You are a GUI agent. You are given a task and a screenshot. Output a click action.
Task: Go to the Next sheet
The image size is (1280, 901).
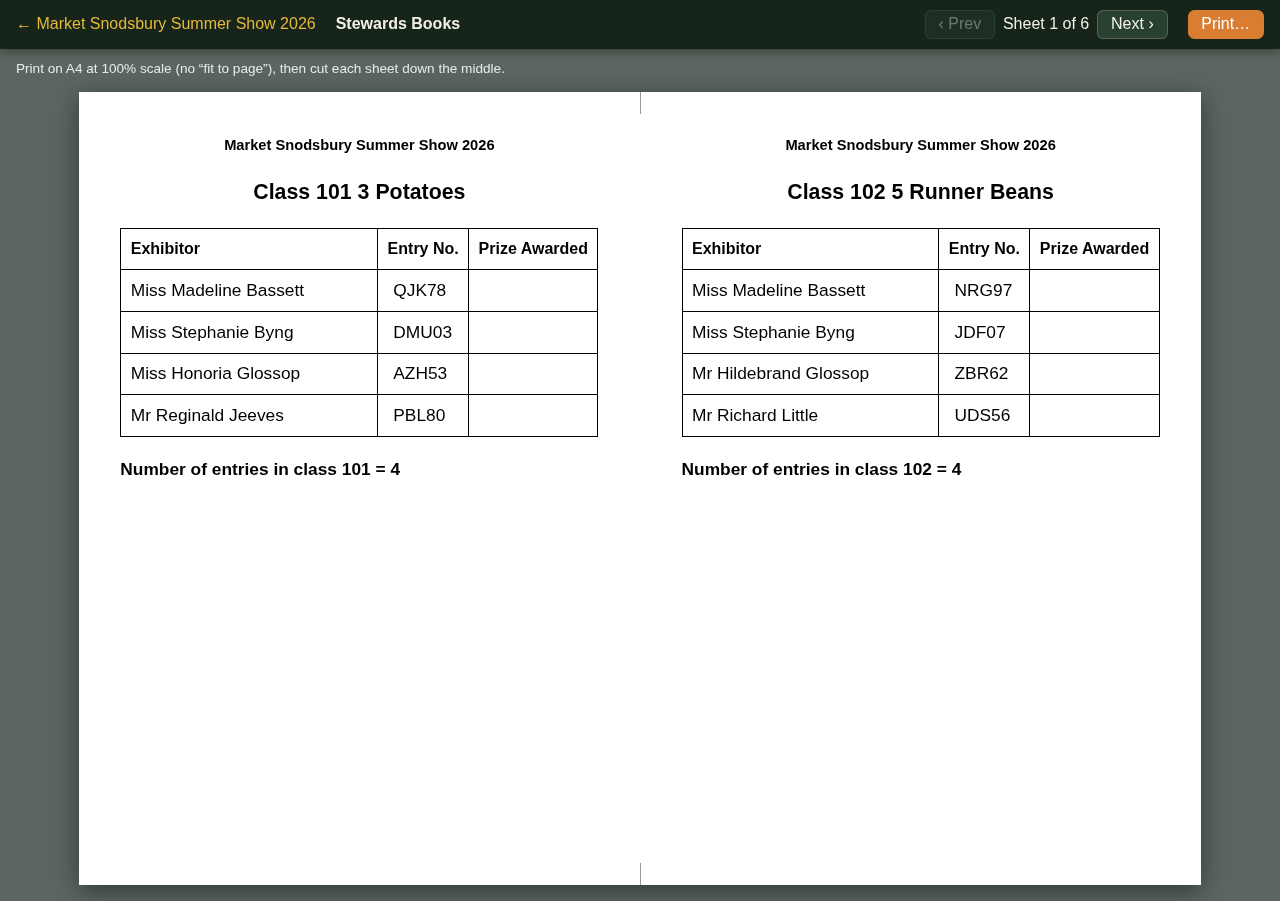click(x=1132, y=24)
